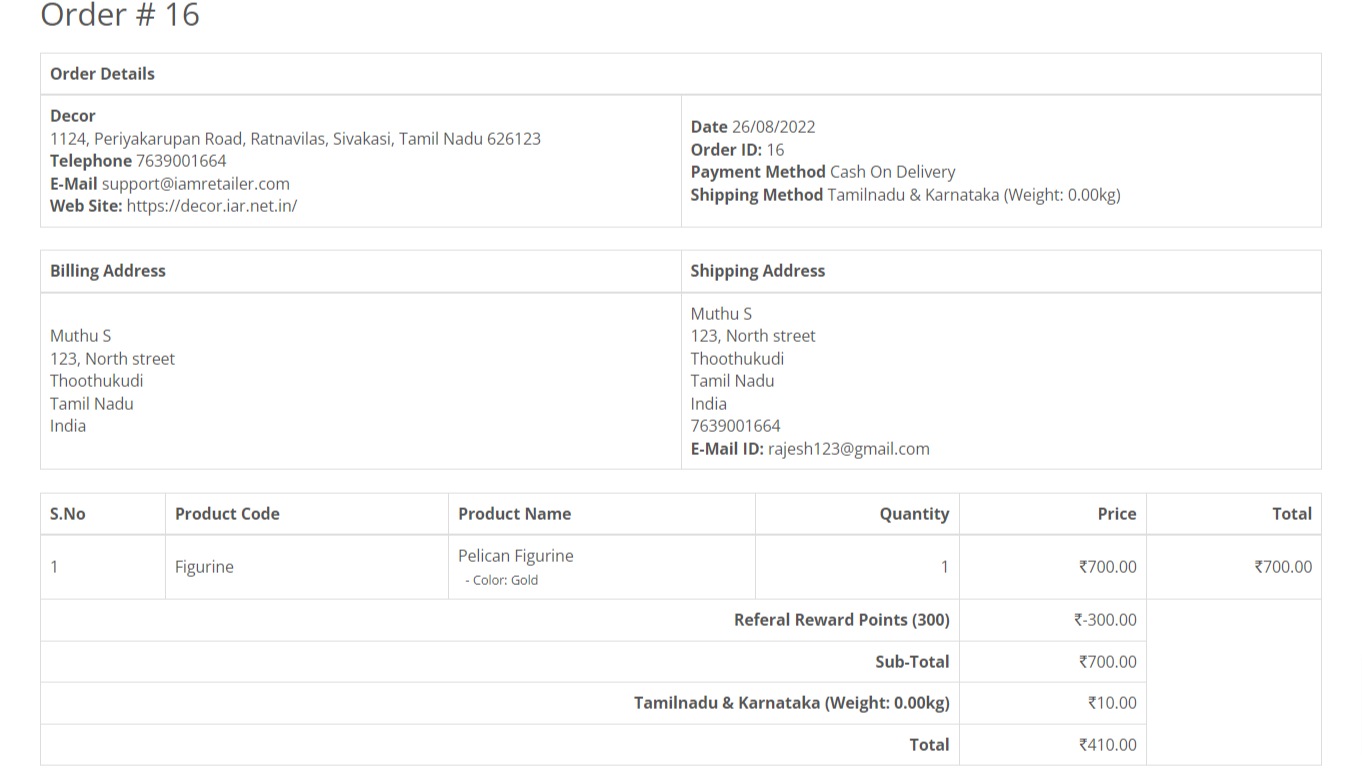
Task: Click the Quantity column header
Action: point(913,514)
